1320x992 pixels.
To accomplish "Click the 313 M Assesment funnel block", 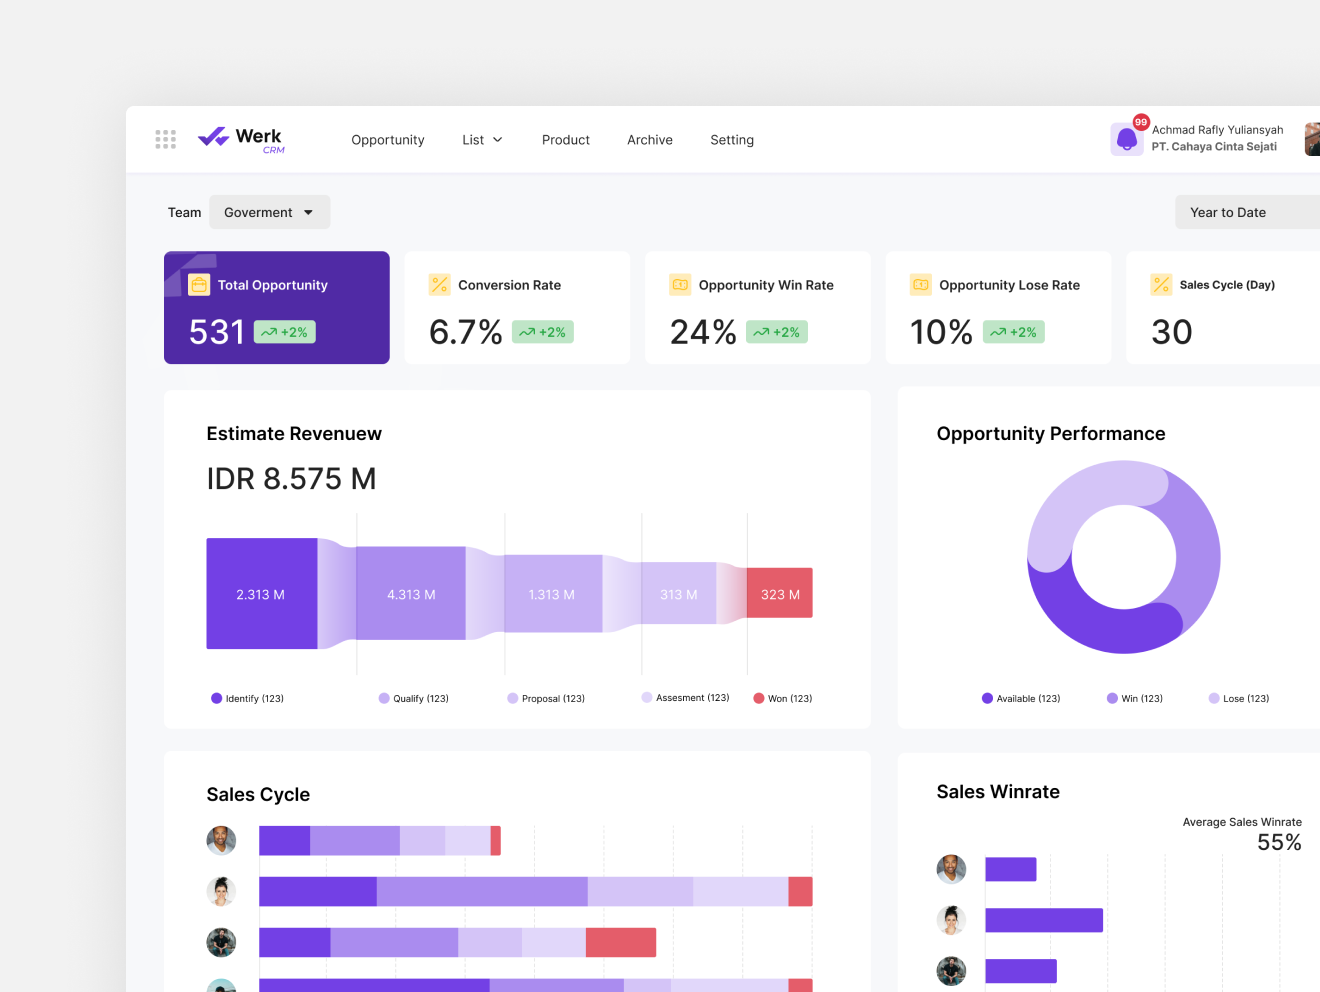I will [679, 594].
